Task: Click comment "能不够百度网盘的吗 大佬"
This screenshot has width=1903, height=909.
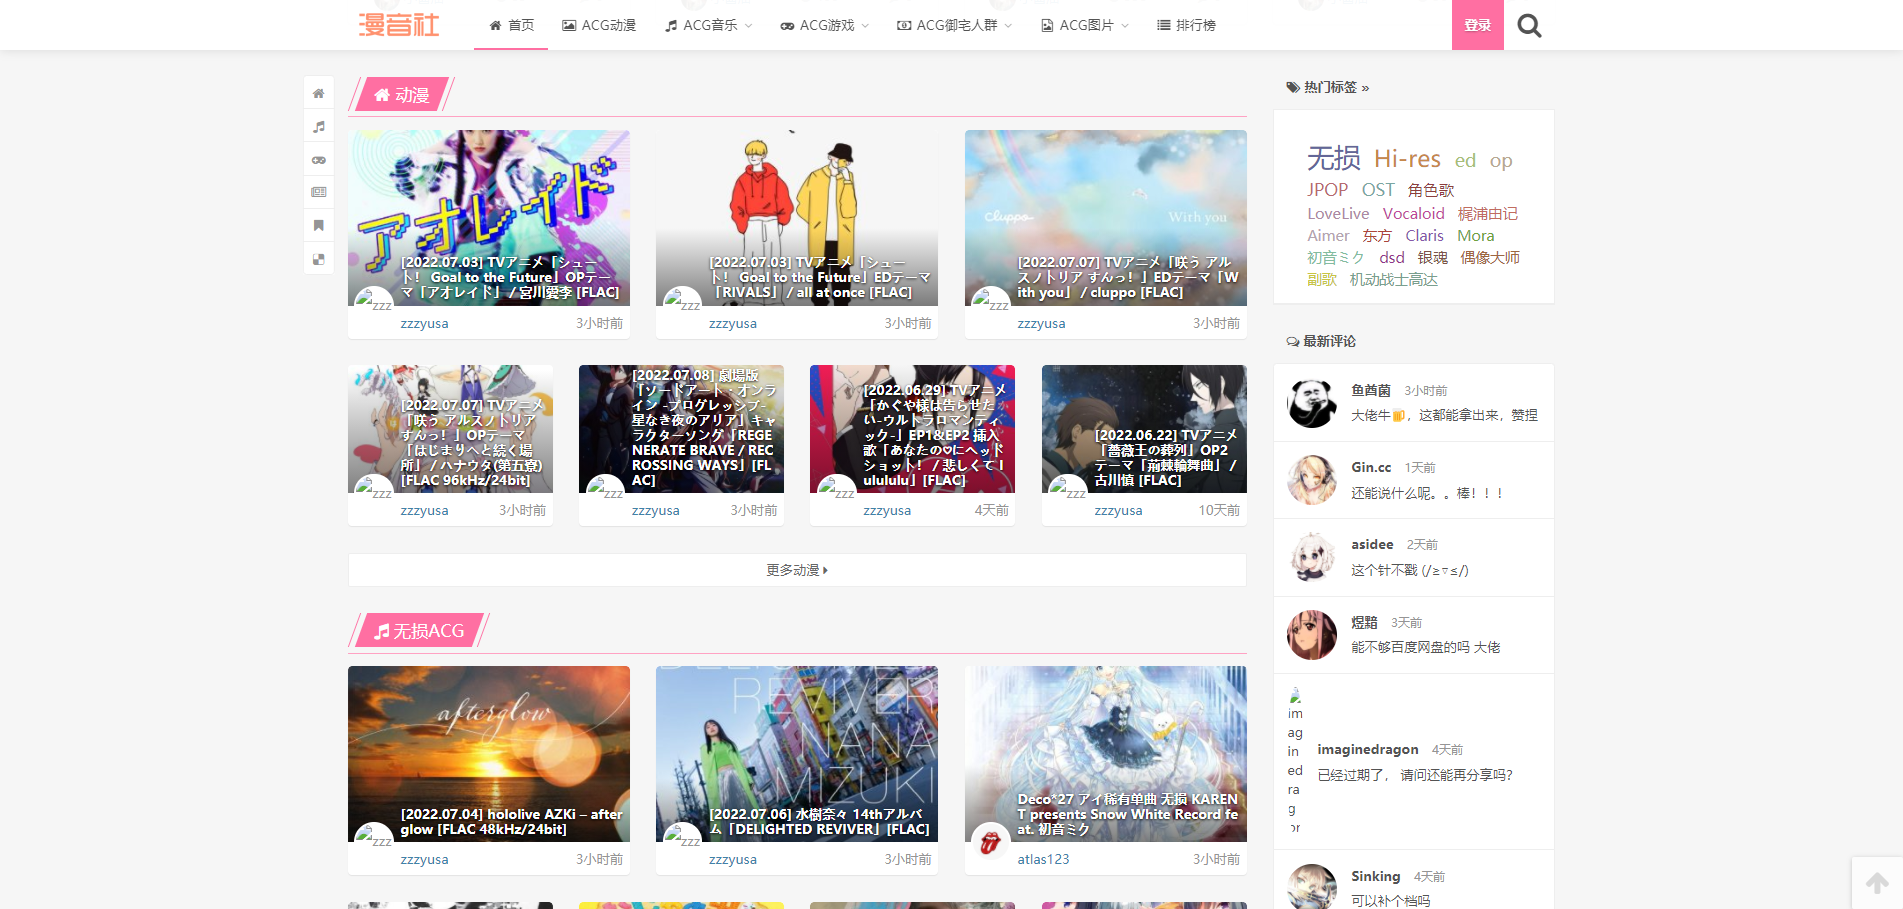Action: pos(1425,647)
